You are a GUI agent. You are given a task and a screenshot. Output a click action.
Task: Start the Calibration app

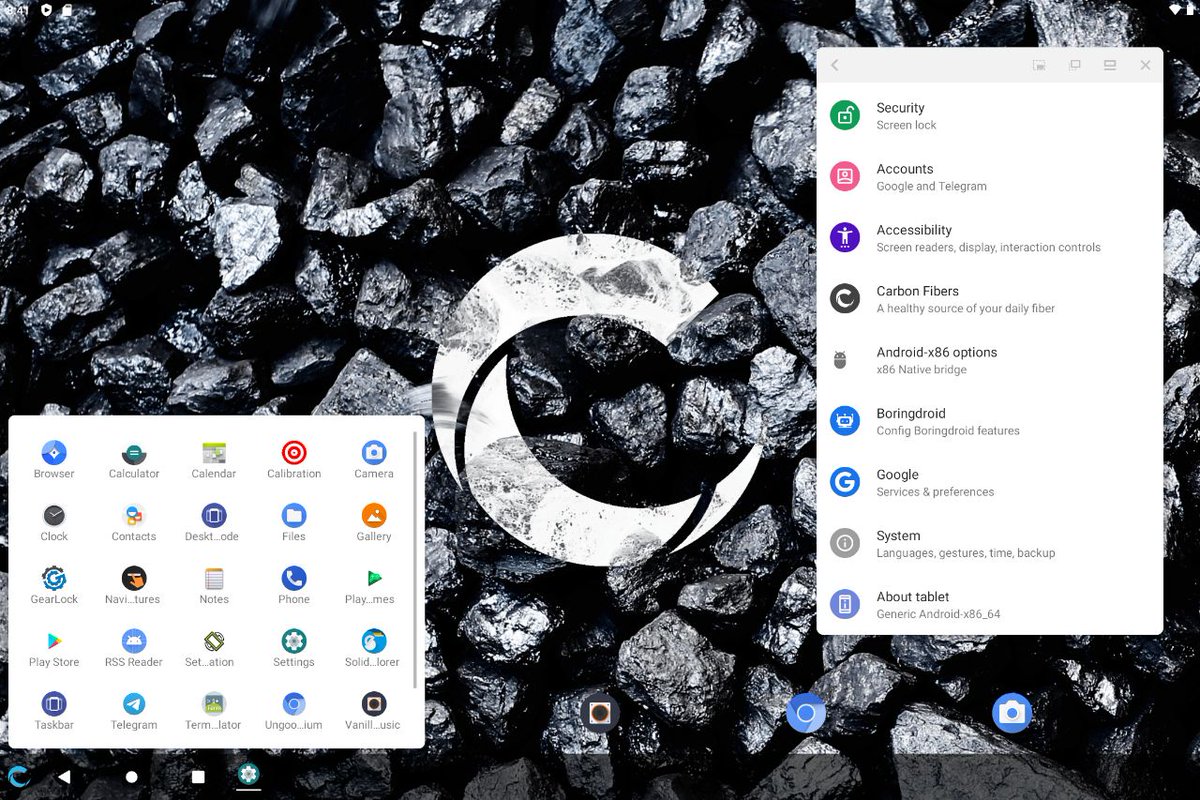[x=294, y=460]
